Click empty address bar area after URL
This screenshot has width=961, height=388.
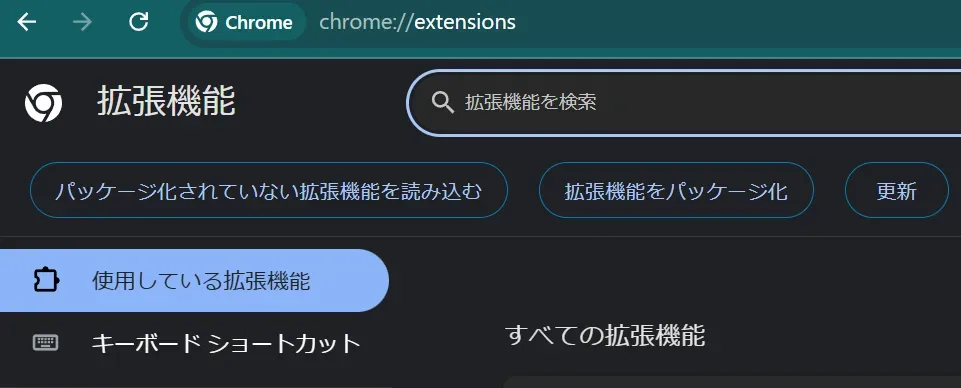point(735,23)
